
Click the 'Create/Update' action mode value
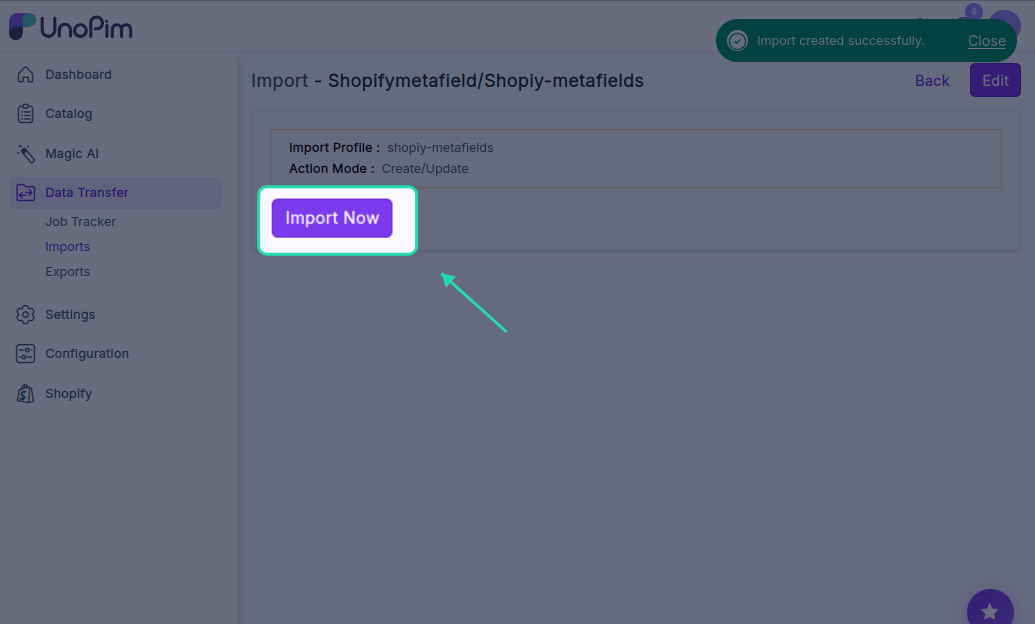tap(425, 169)
